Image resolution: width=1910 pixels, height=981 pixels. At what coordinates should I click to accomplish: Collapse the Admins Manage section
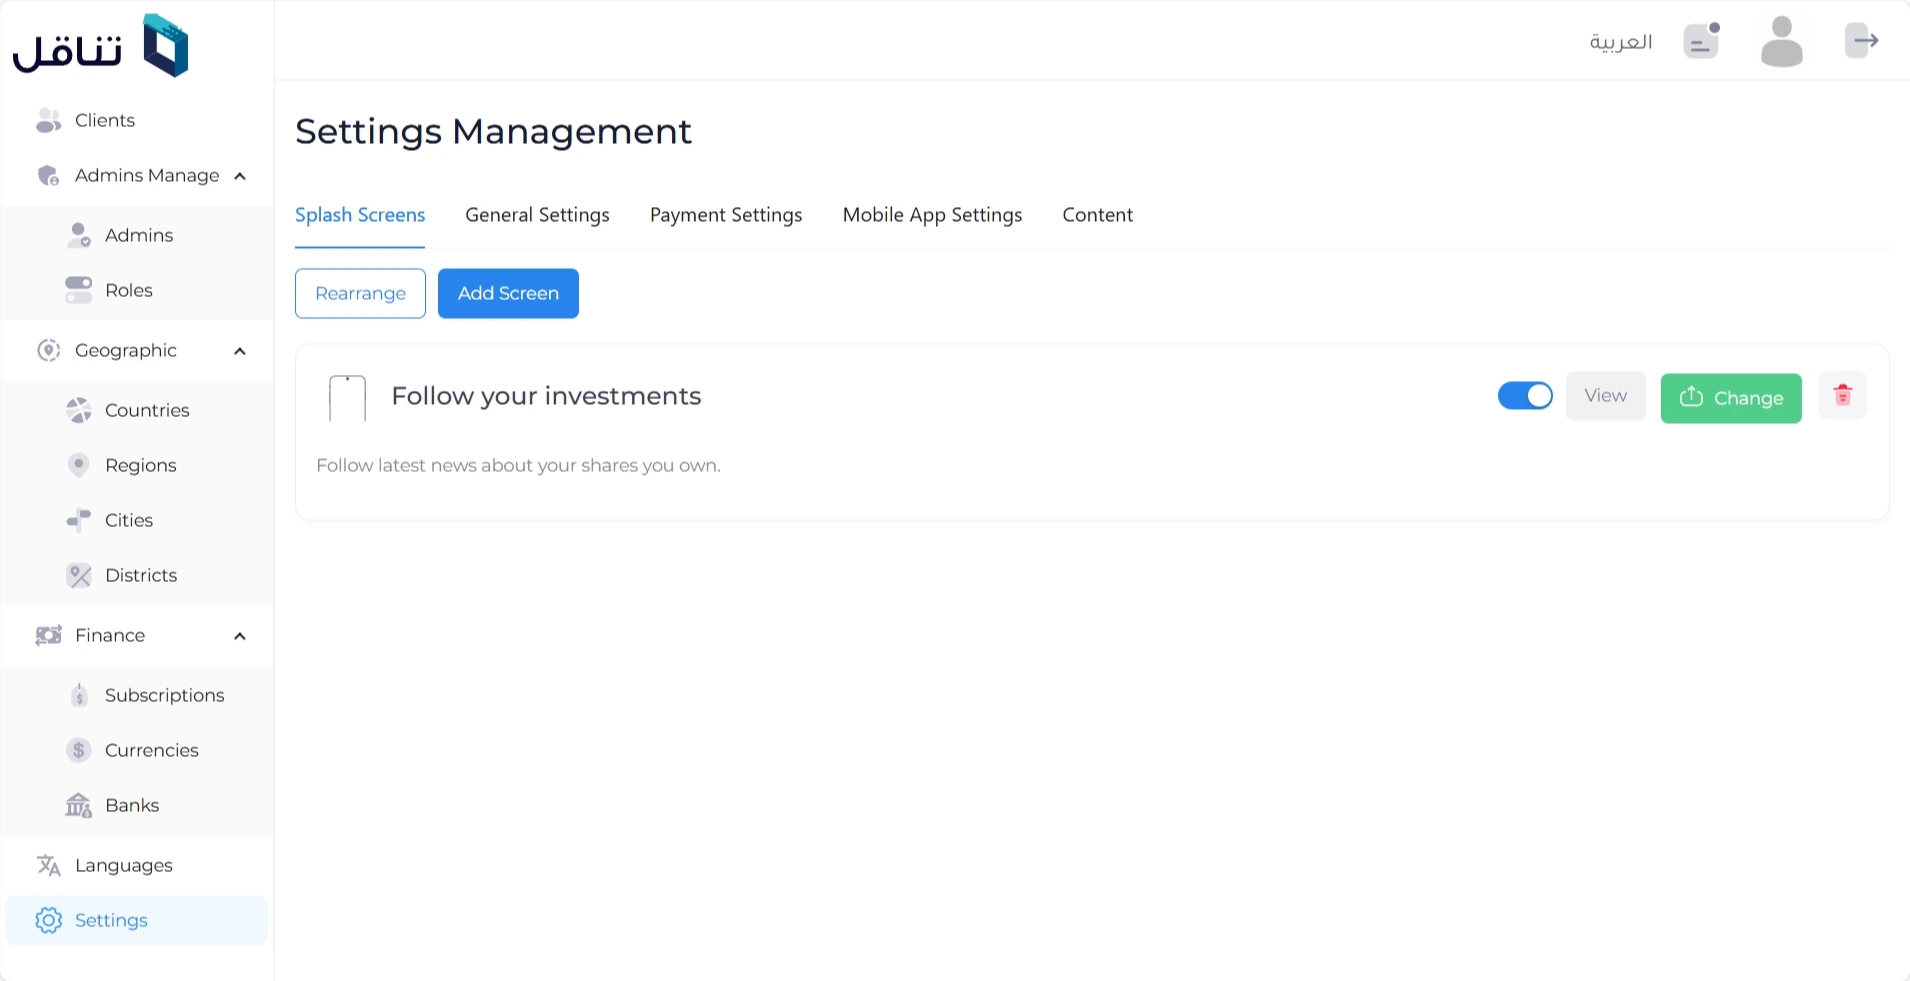240,176
